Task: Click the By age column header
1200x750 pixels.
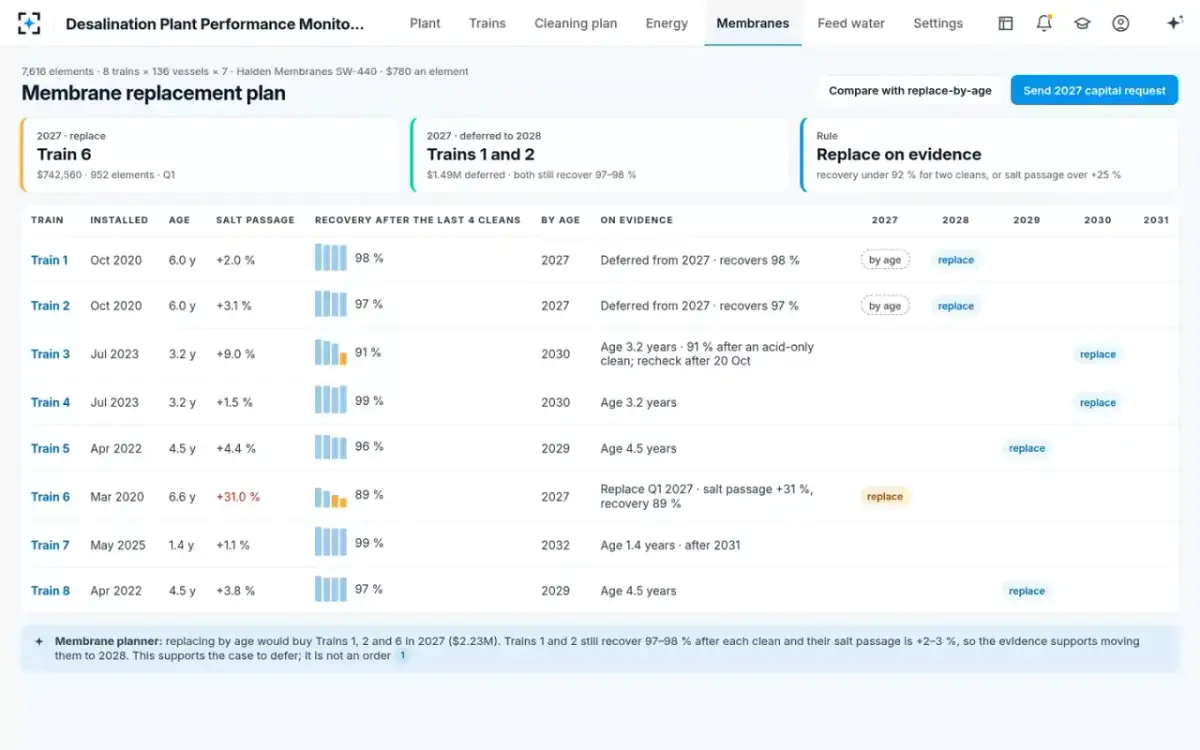Action: [x=560, y=220]
